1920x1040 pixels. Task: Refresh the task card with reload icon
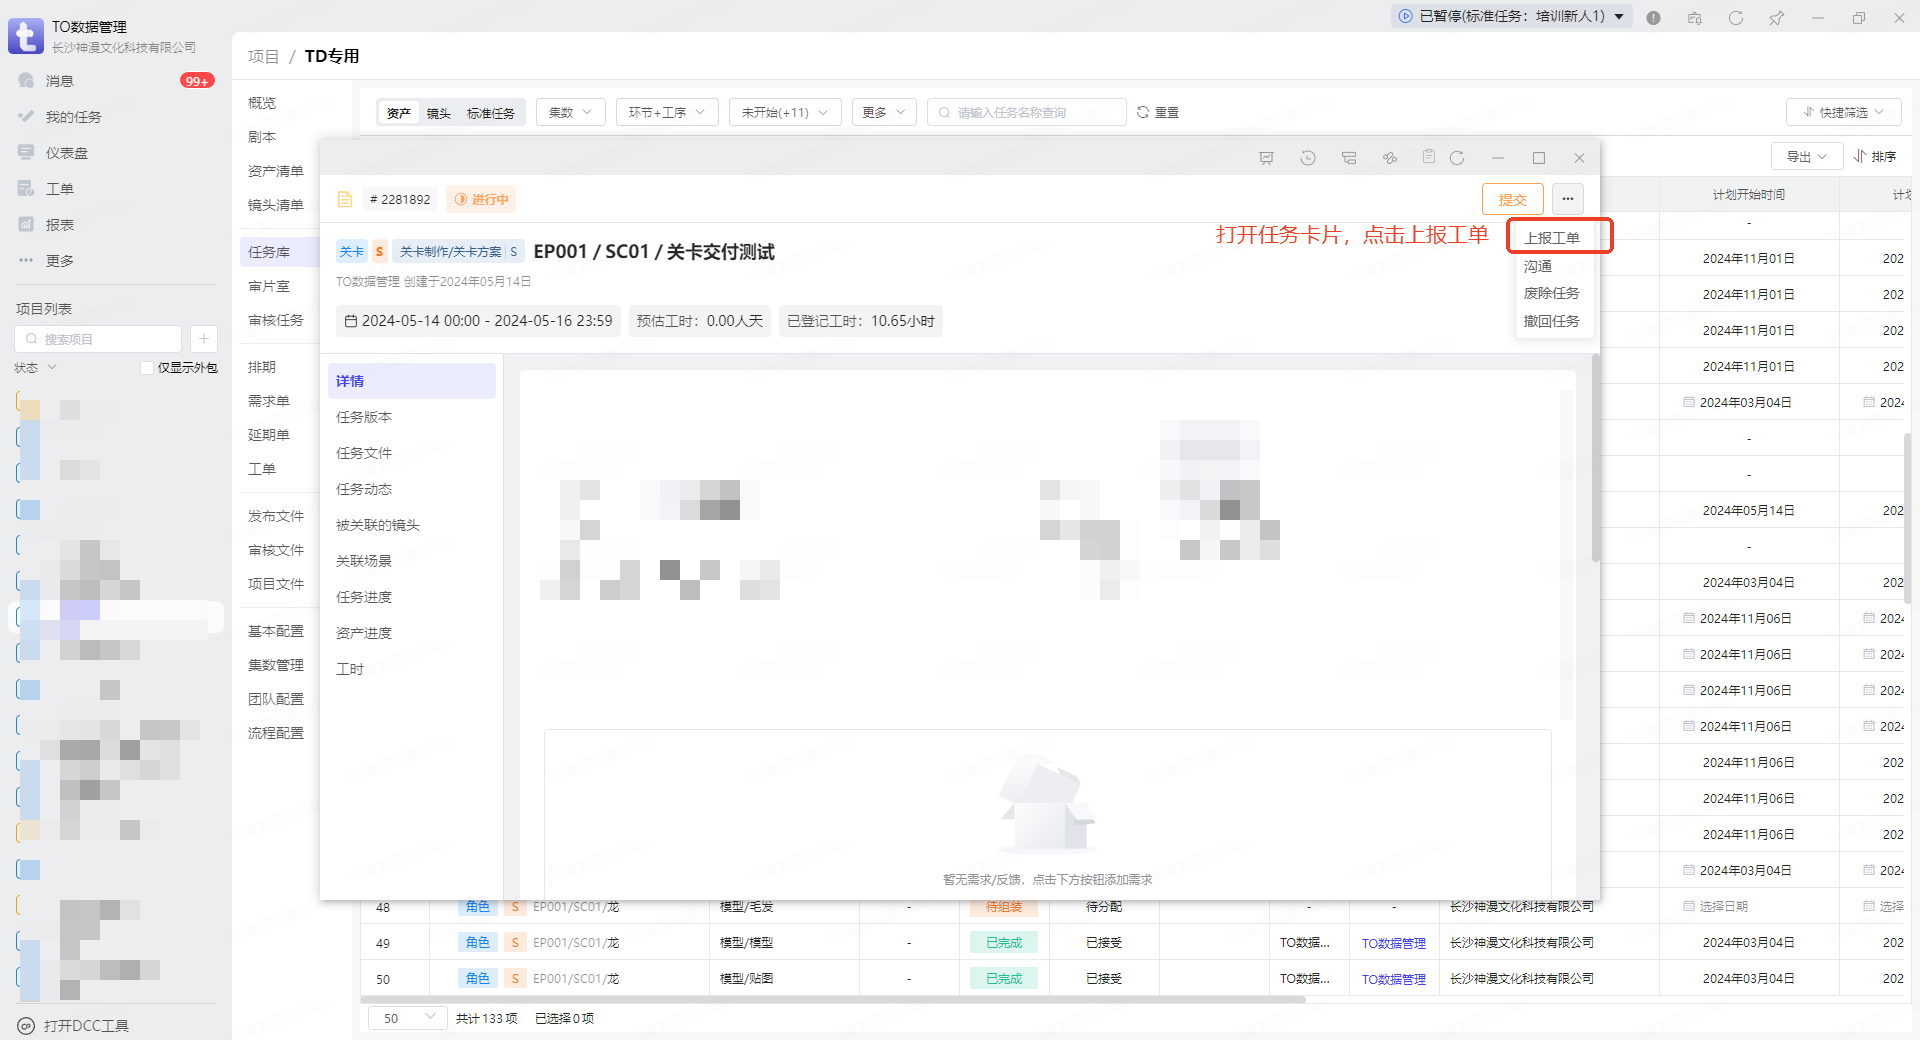pyautogui.click(x=1457, y=158)
